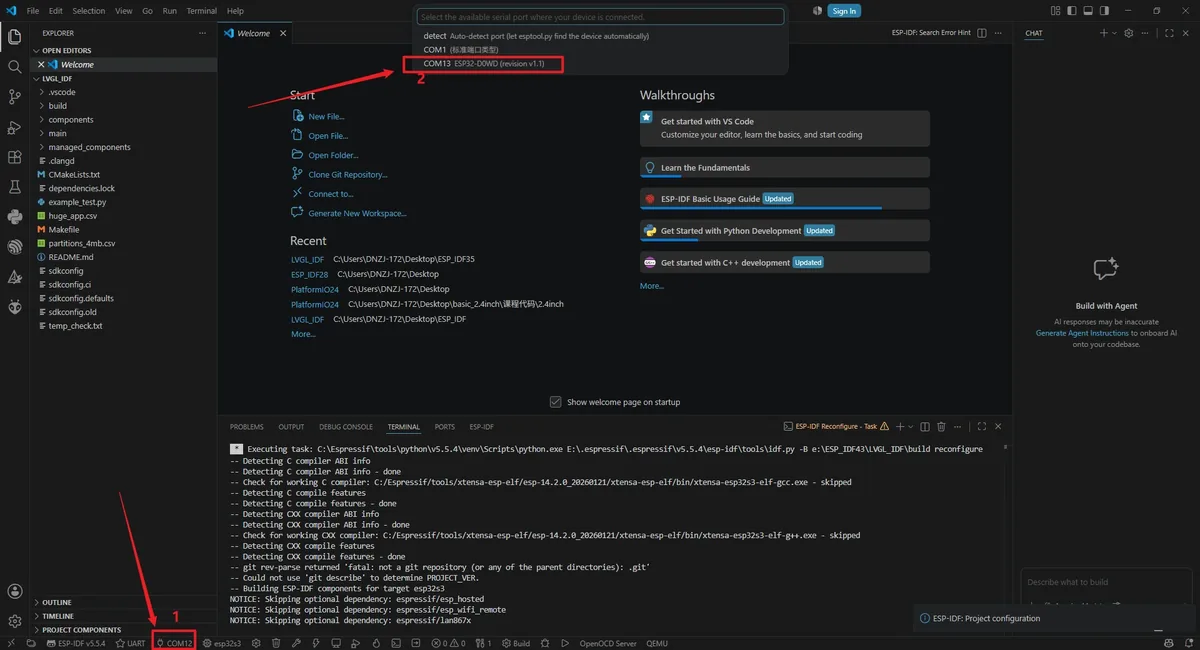Screen dimensions: 1200x650
Task: Open the Selection menu
Action: [x=88, y=11]
